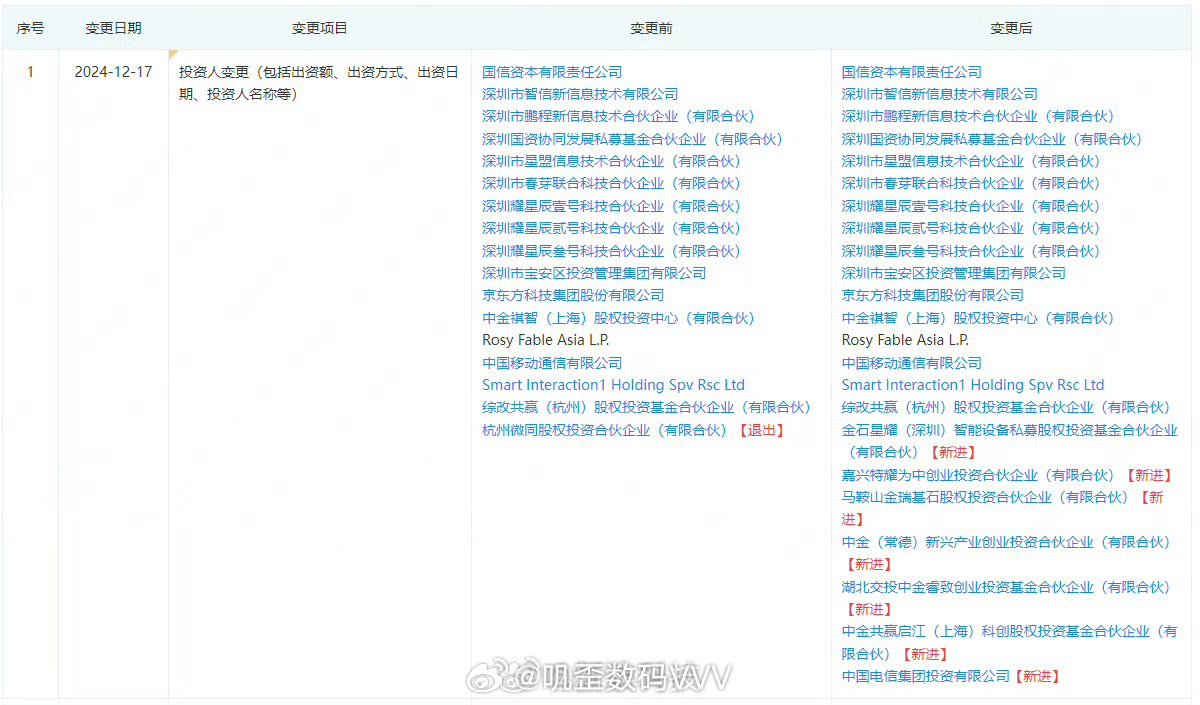Image resolution: width=1200 pixels, height=705 pixels.
Task: Click 深圳耀星辰叁号科技合伙企业 under 变更后
Action: (x=971, y=251)
